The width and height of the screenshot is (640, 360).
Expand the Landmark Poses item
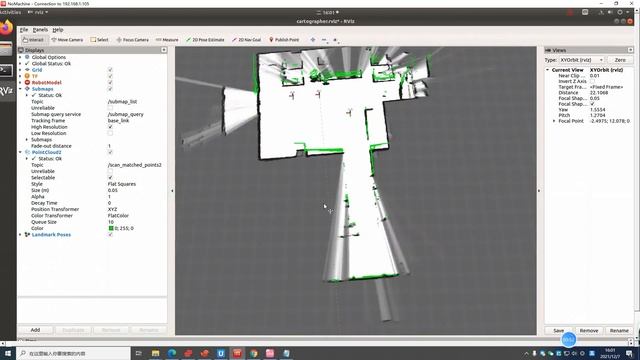tap(20, 235)
